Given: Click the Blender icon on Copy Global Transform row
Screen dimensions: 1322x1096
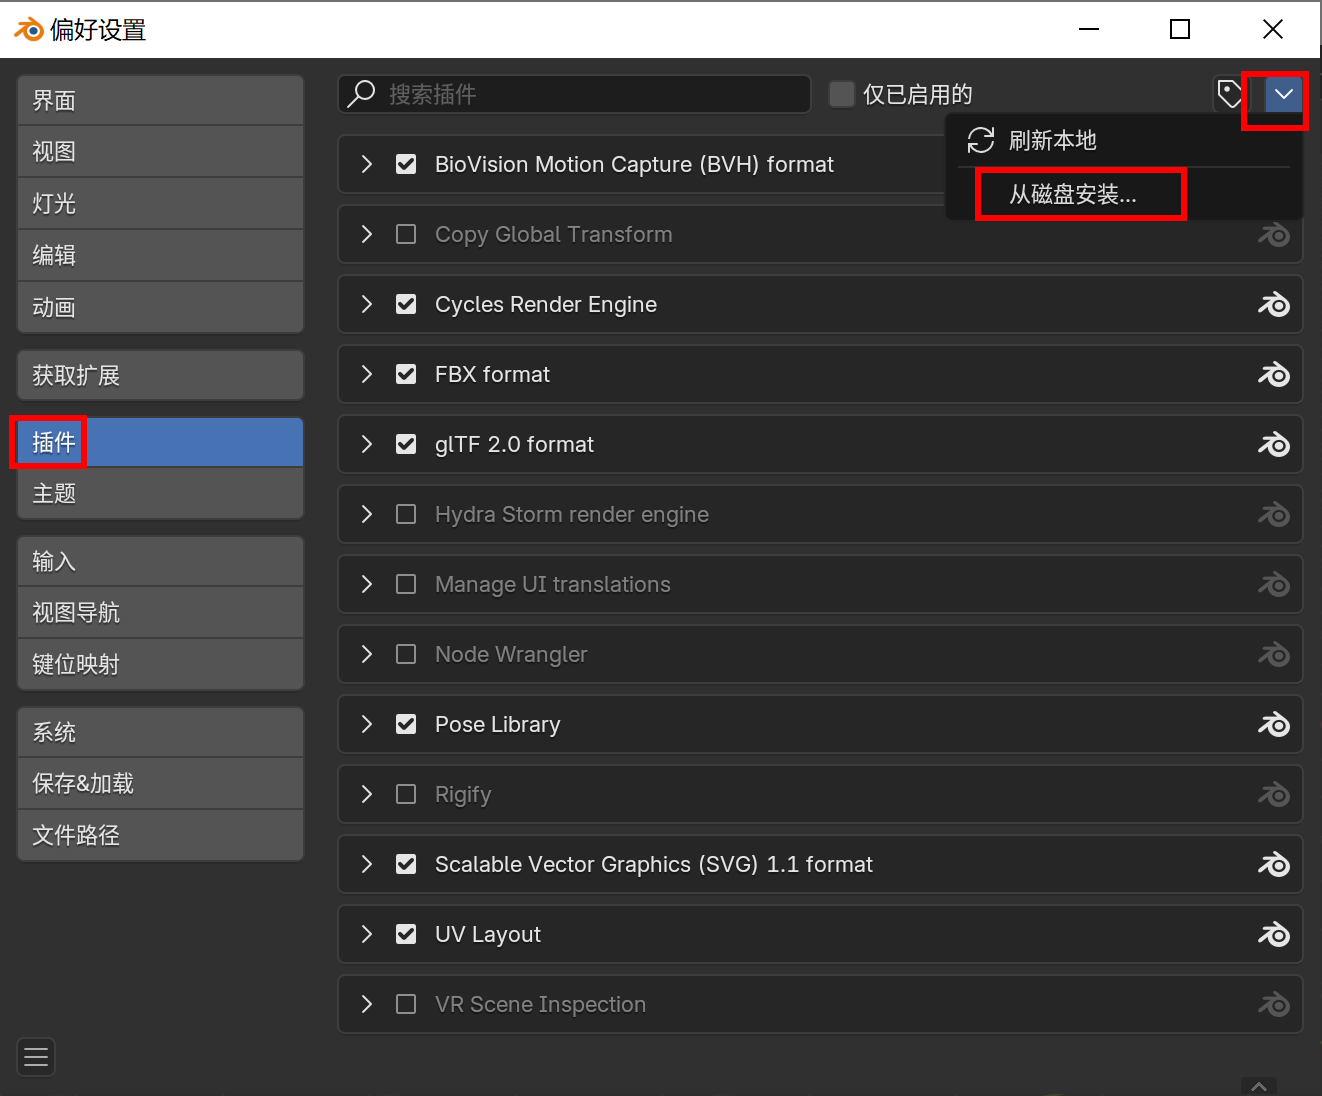Looking at the screenshot, I should [1274, 236].
